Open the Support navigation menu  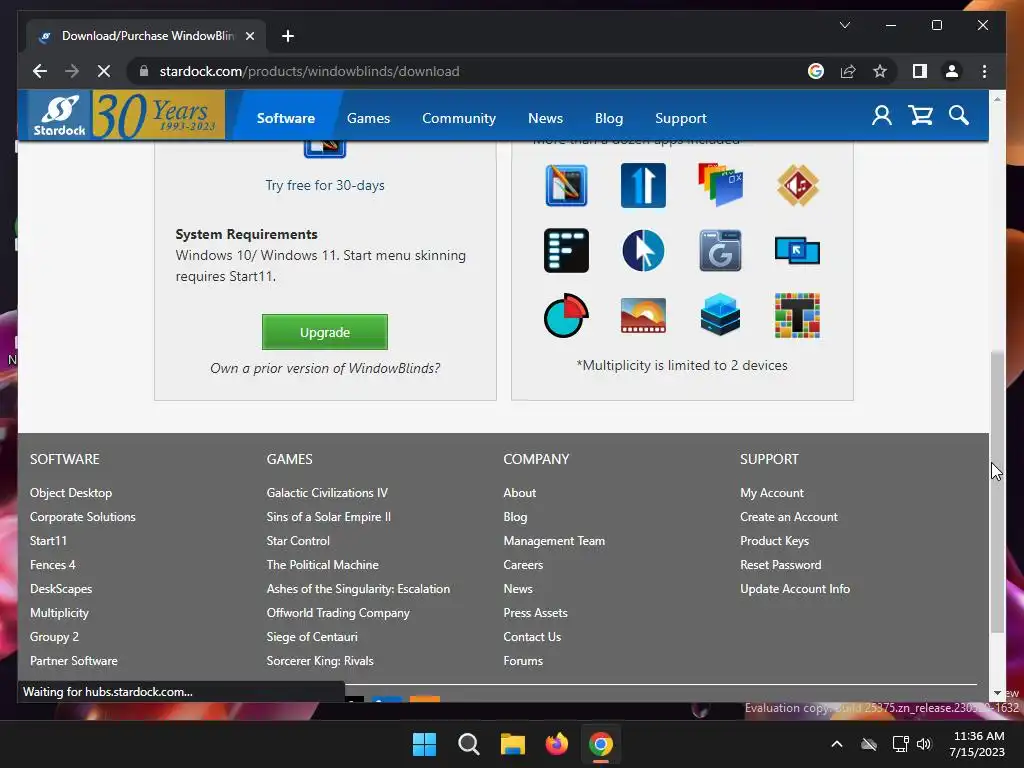(x=680, y=118)
